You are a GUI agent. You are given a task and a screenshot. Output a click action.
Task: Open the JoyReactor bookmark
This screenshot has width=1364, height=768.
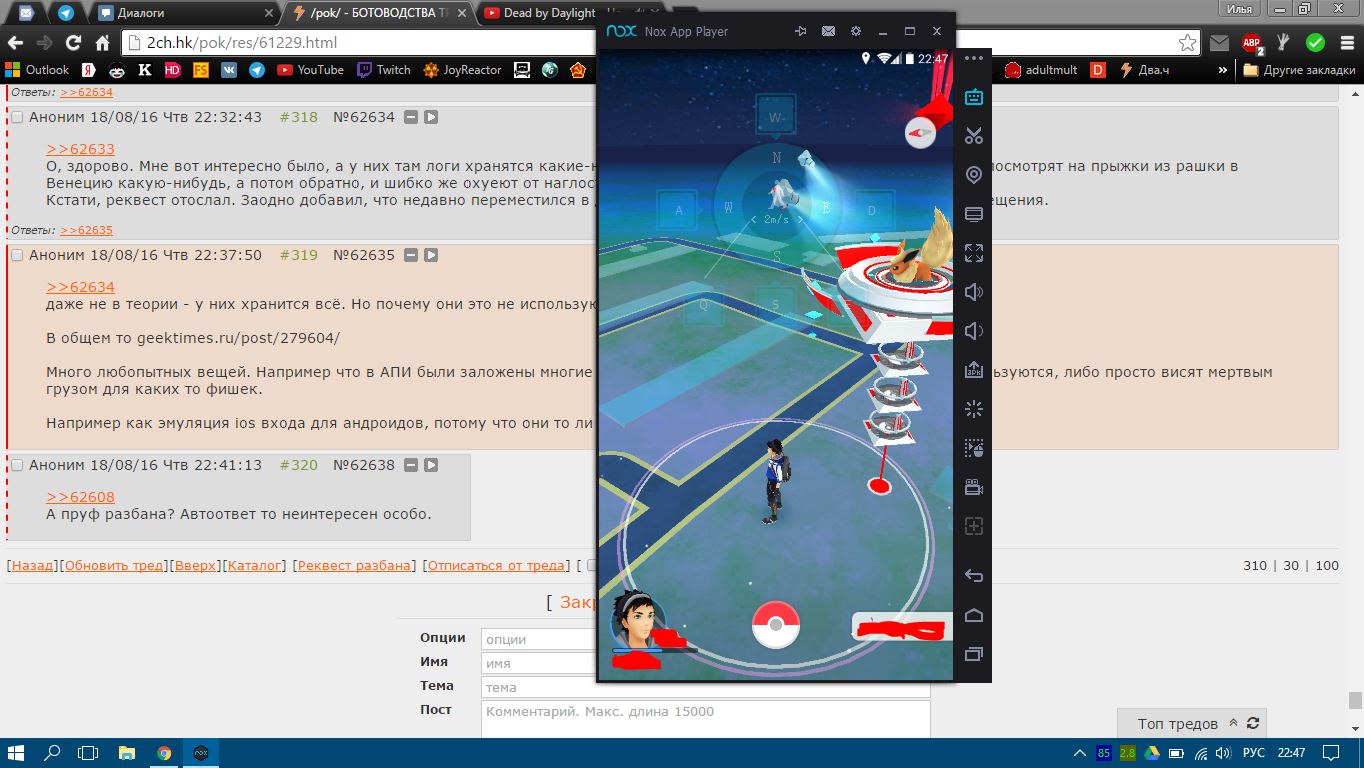coord(462,70)
